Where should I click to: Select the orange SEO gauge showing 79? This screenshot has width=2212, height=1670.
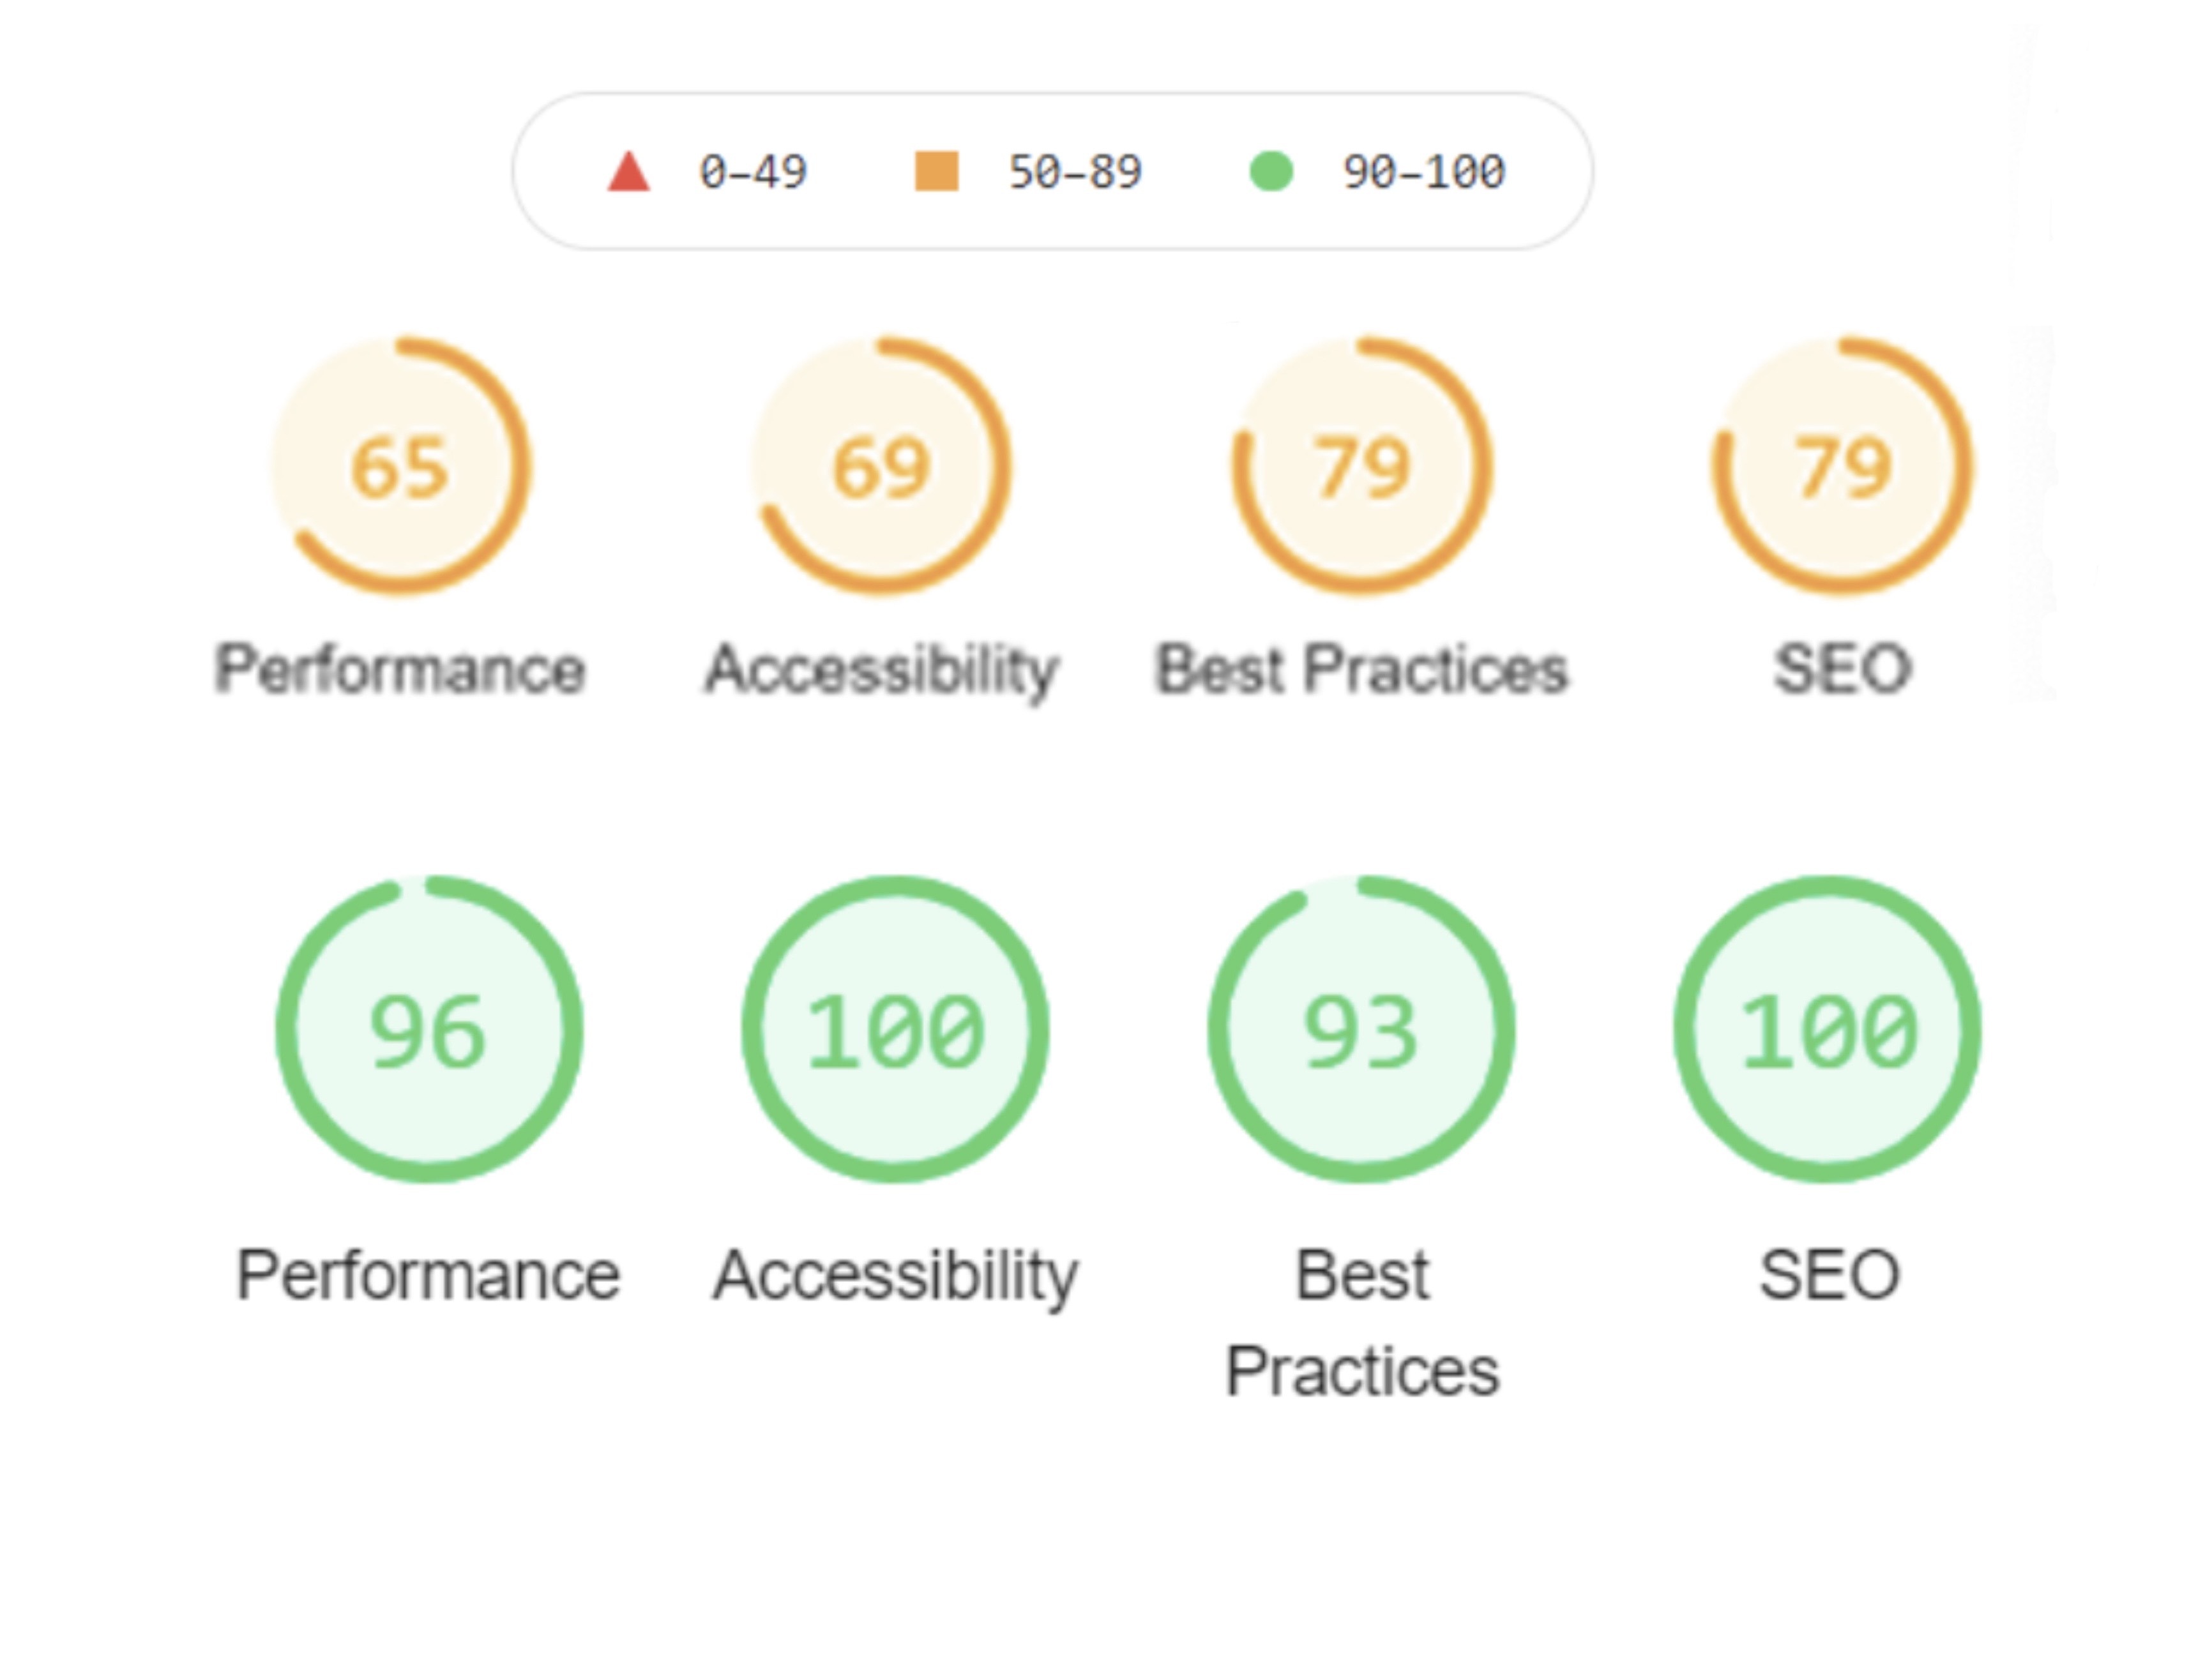1842,466
